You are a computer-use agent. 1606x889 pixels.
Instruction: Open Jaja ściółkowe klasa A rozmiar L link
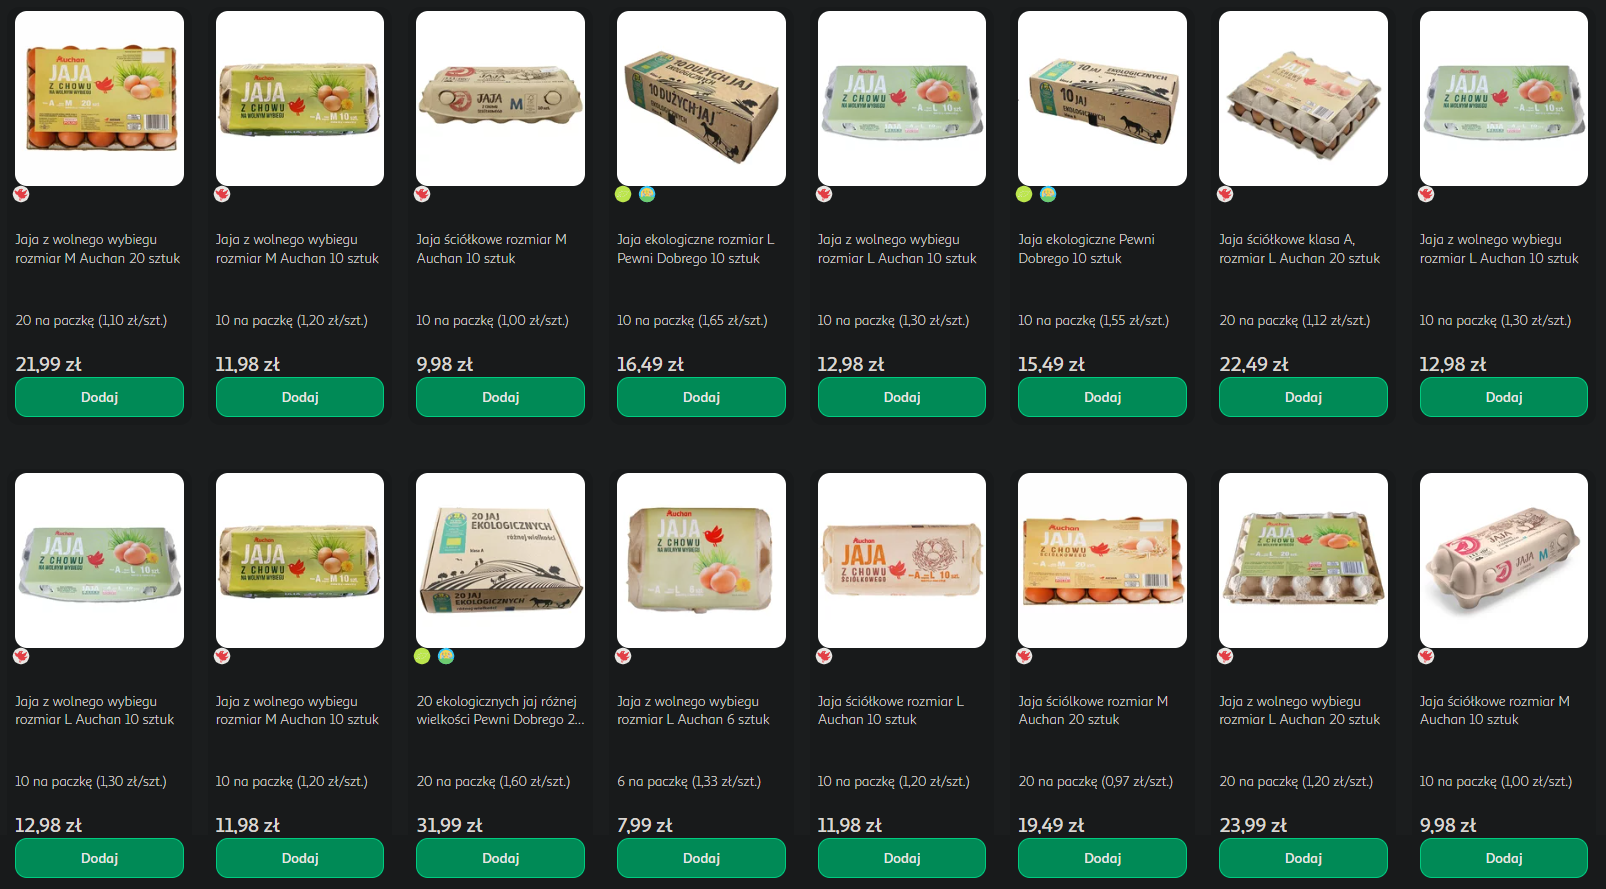(1299, 249)
